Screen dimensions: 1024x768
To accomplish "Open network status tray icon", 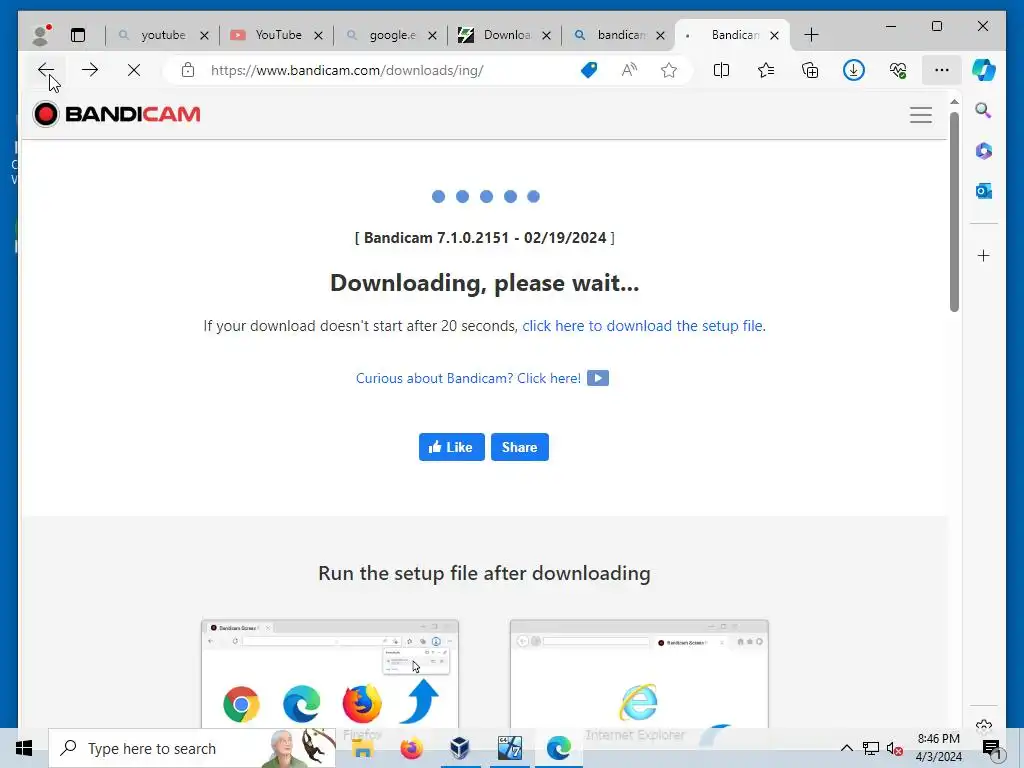I will (871, 748).
